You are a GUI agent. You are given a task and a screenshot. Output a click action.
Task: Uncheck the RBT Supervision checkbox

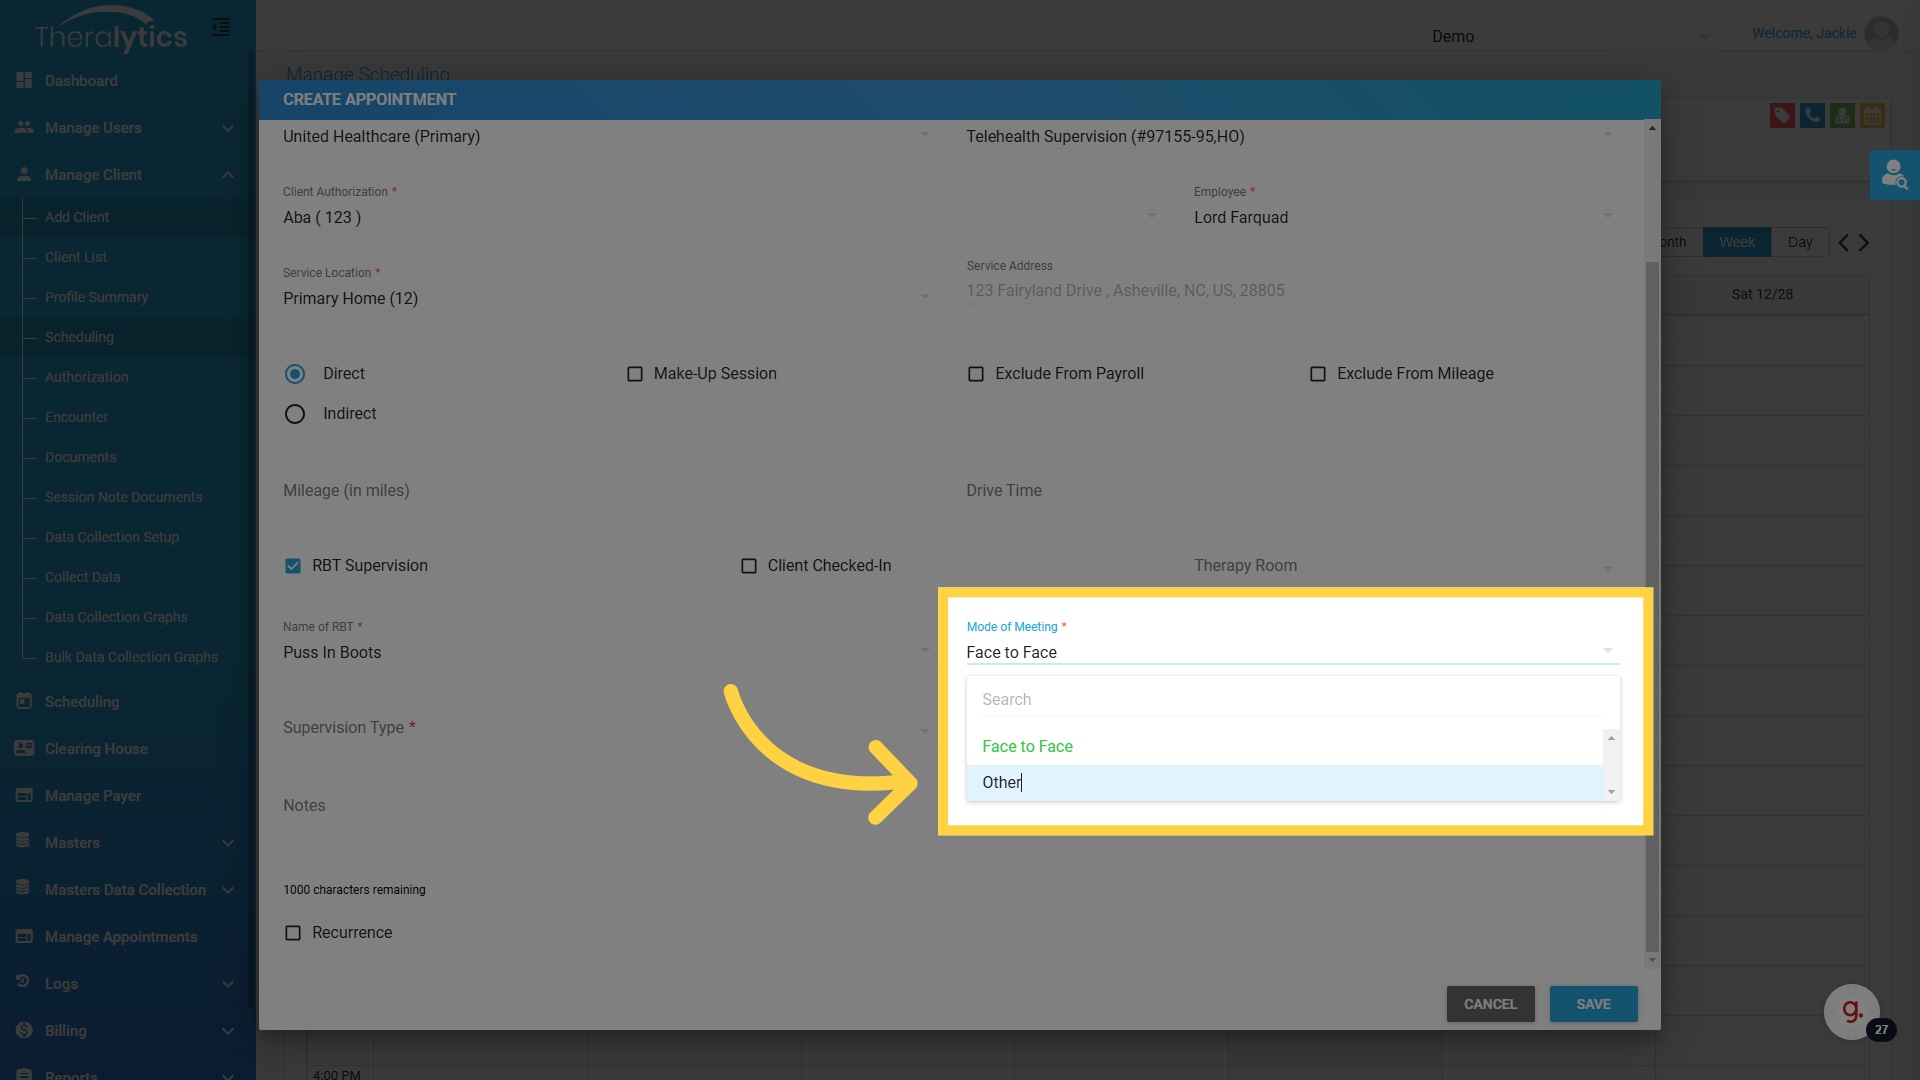(293, 566)
